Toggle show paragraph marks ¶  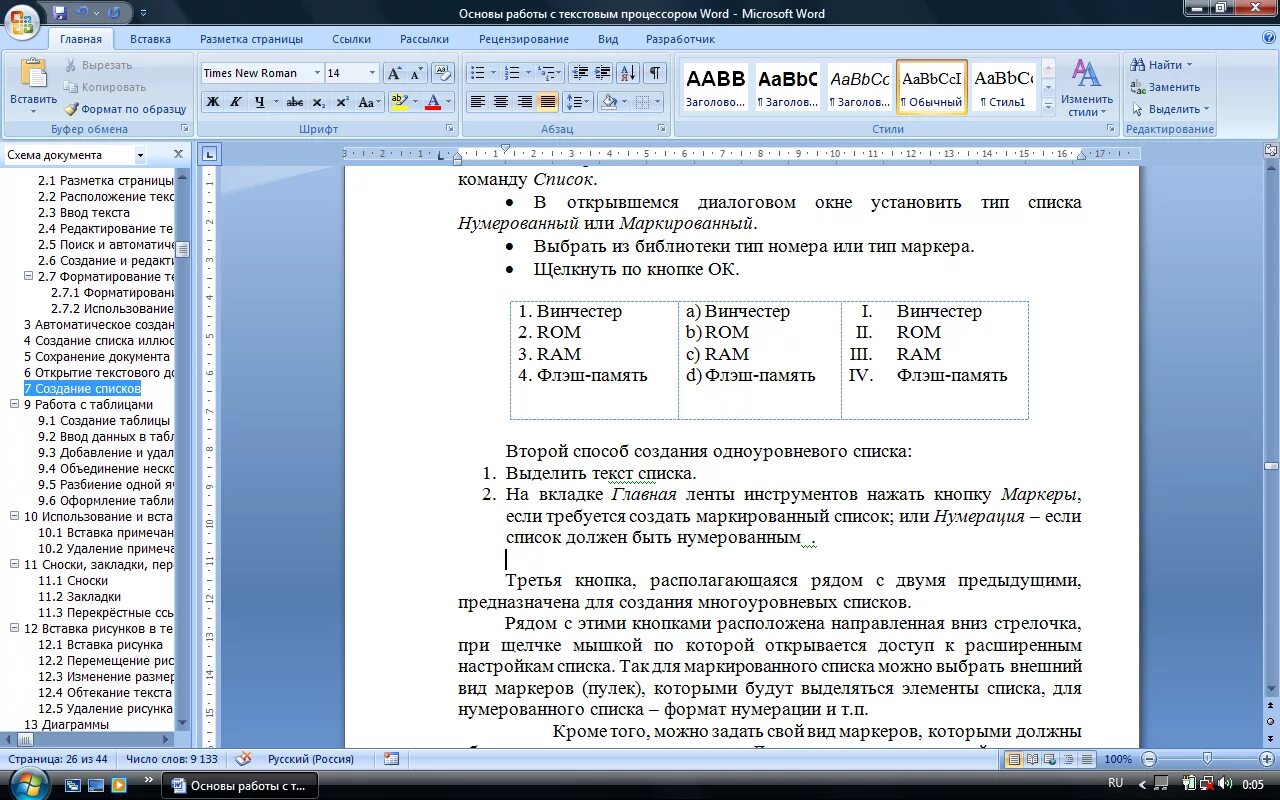click(655, 73)
